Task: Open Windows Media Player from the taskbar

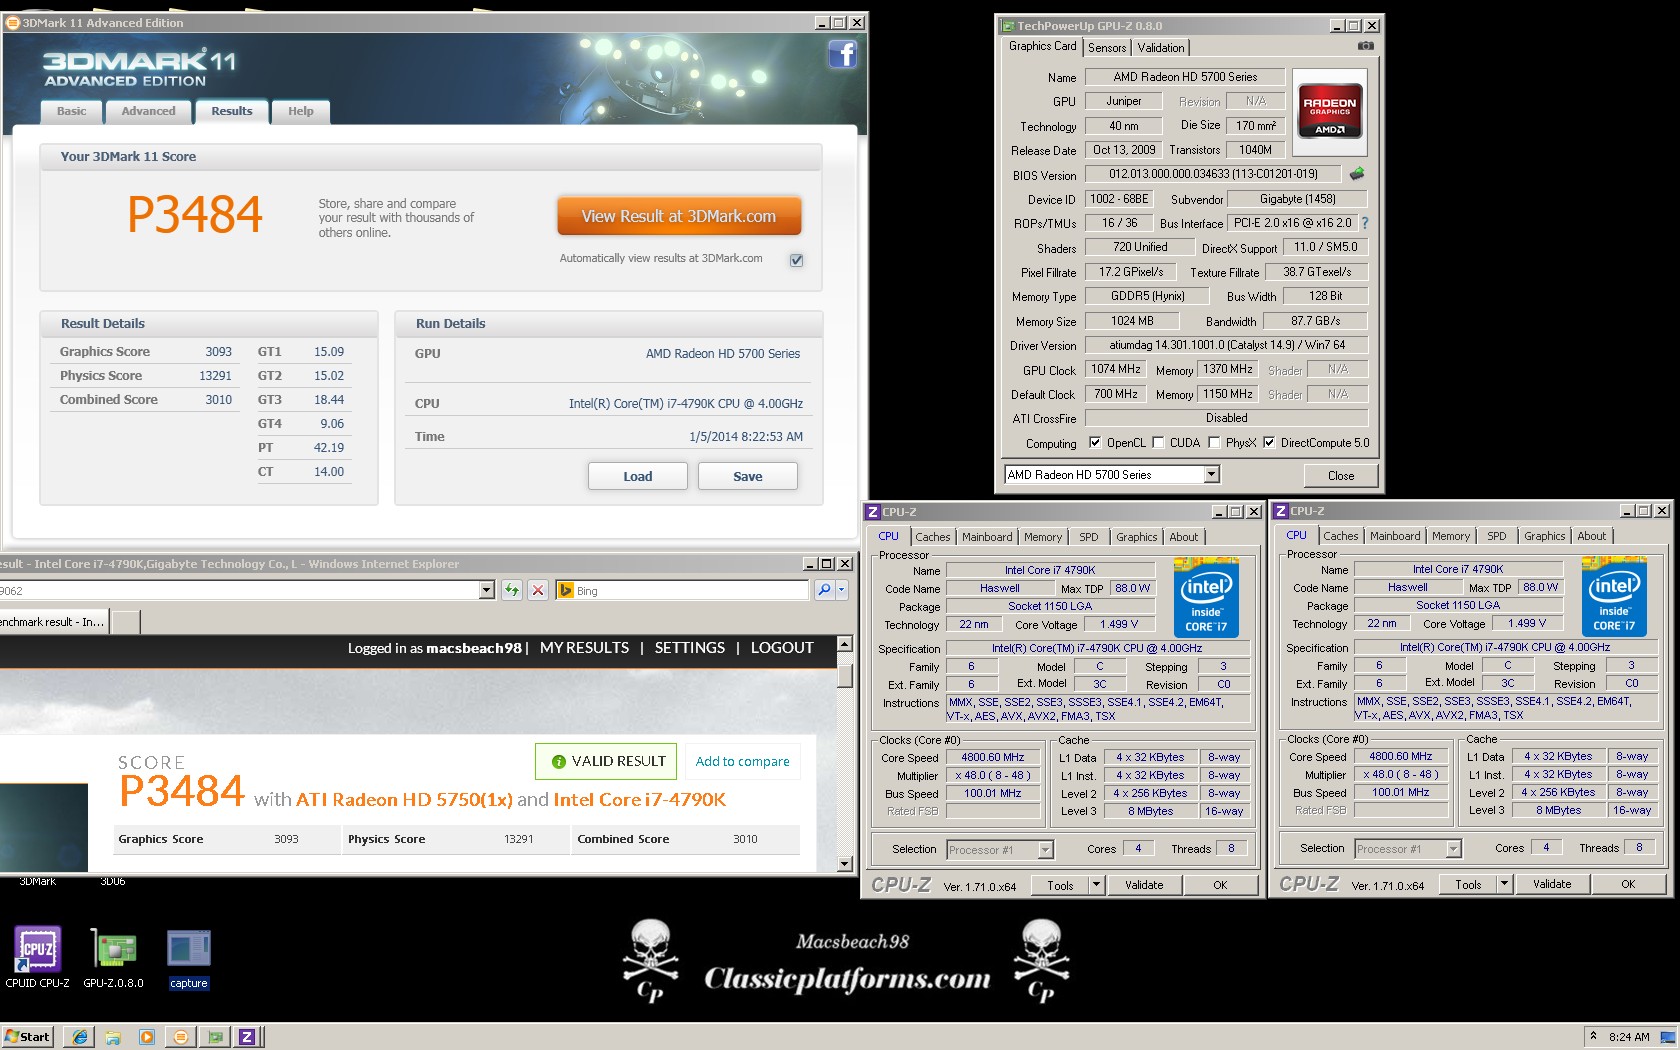Action: click(147, 1037)
